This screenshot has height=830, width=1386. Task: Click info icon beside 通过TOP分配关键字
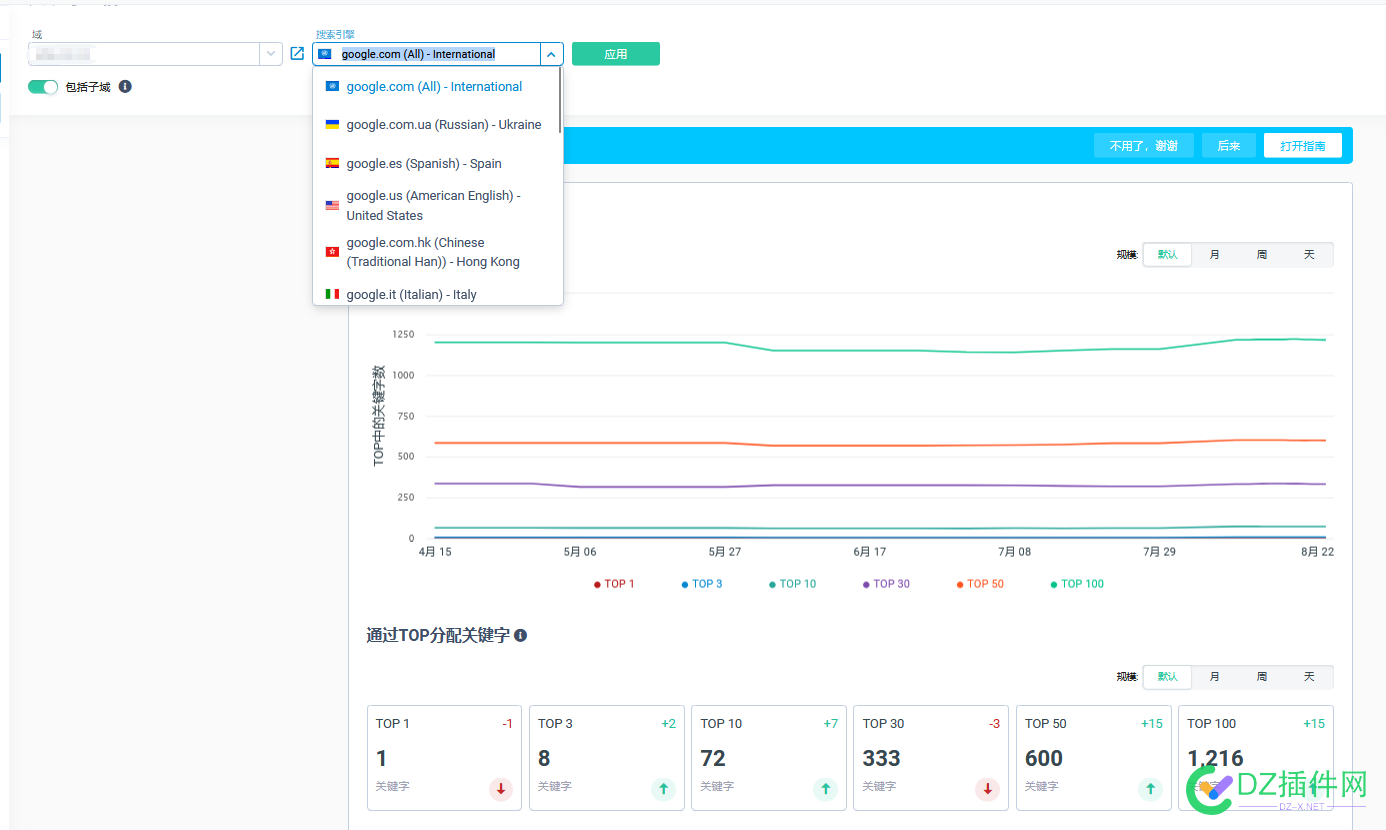[520, 636]
